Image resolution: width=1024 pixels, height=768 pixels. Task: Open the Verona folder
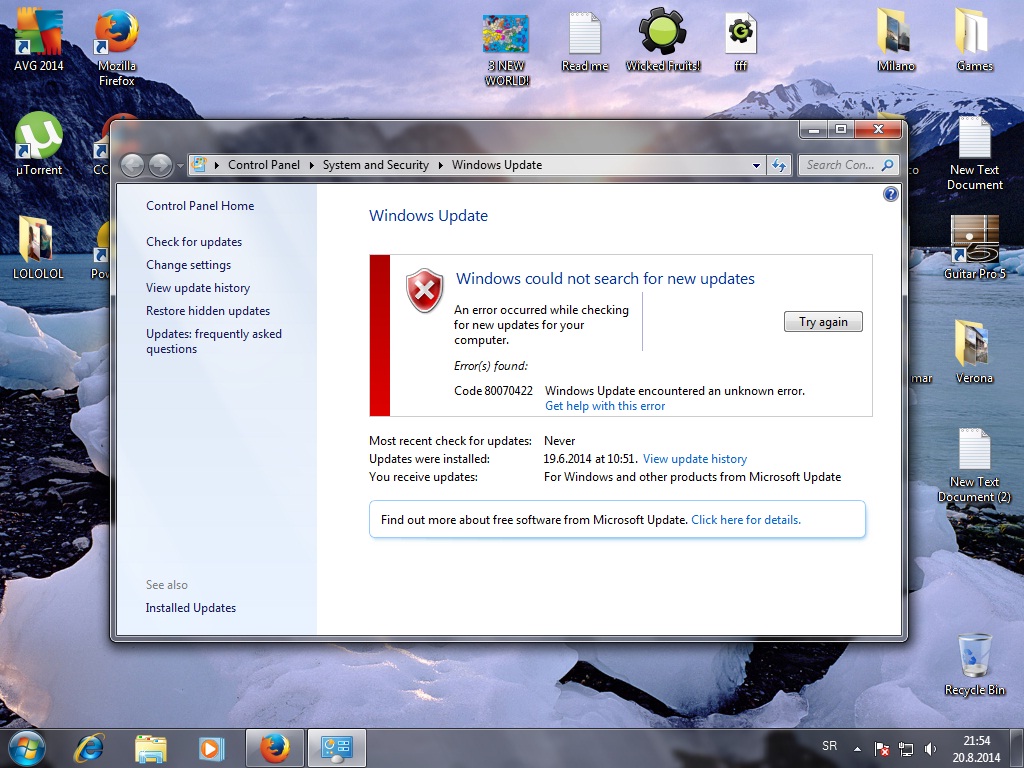[974, 351]
